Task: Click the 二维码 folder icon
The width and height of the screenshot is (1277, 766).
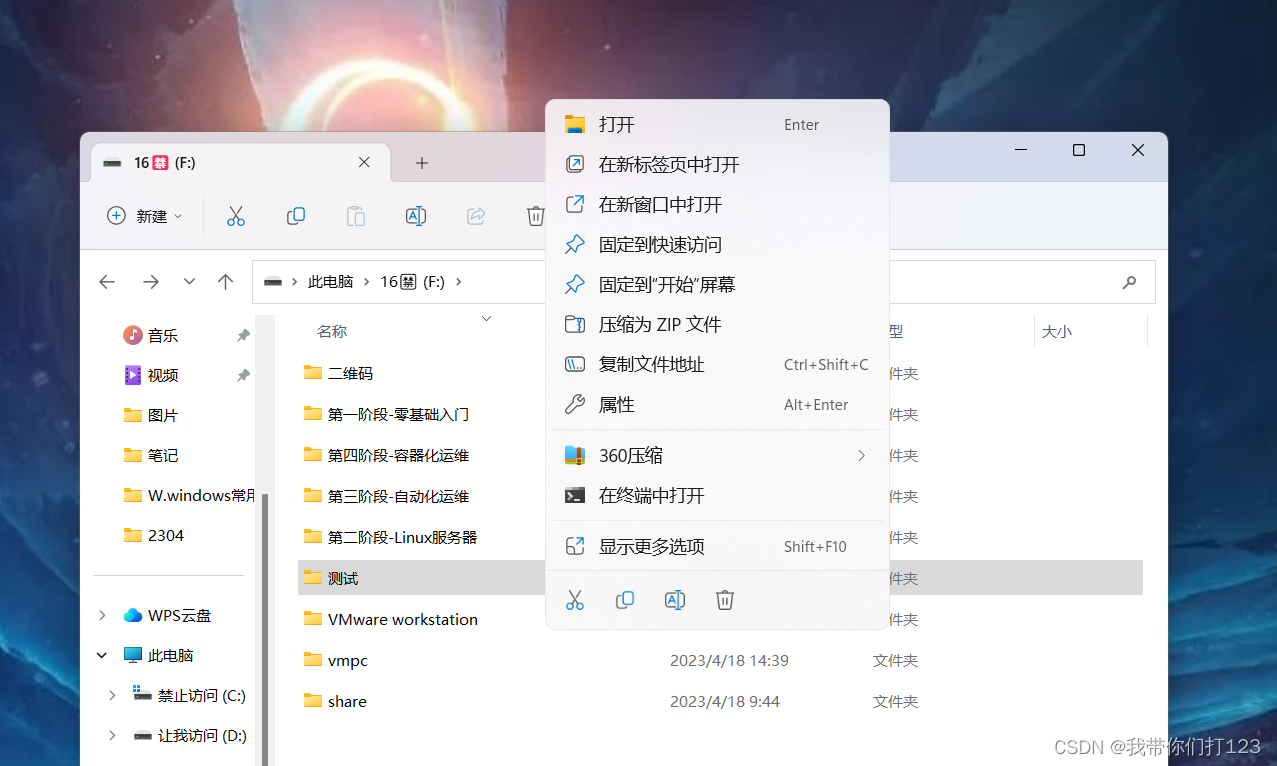Action: (x=313, y=373)
